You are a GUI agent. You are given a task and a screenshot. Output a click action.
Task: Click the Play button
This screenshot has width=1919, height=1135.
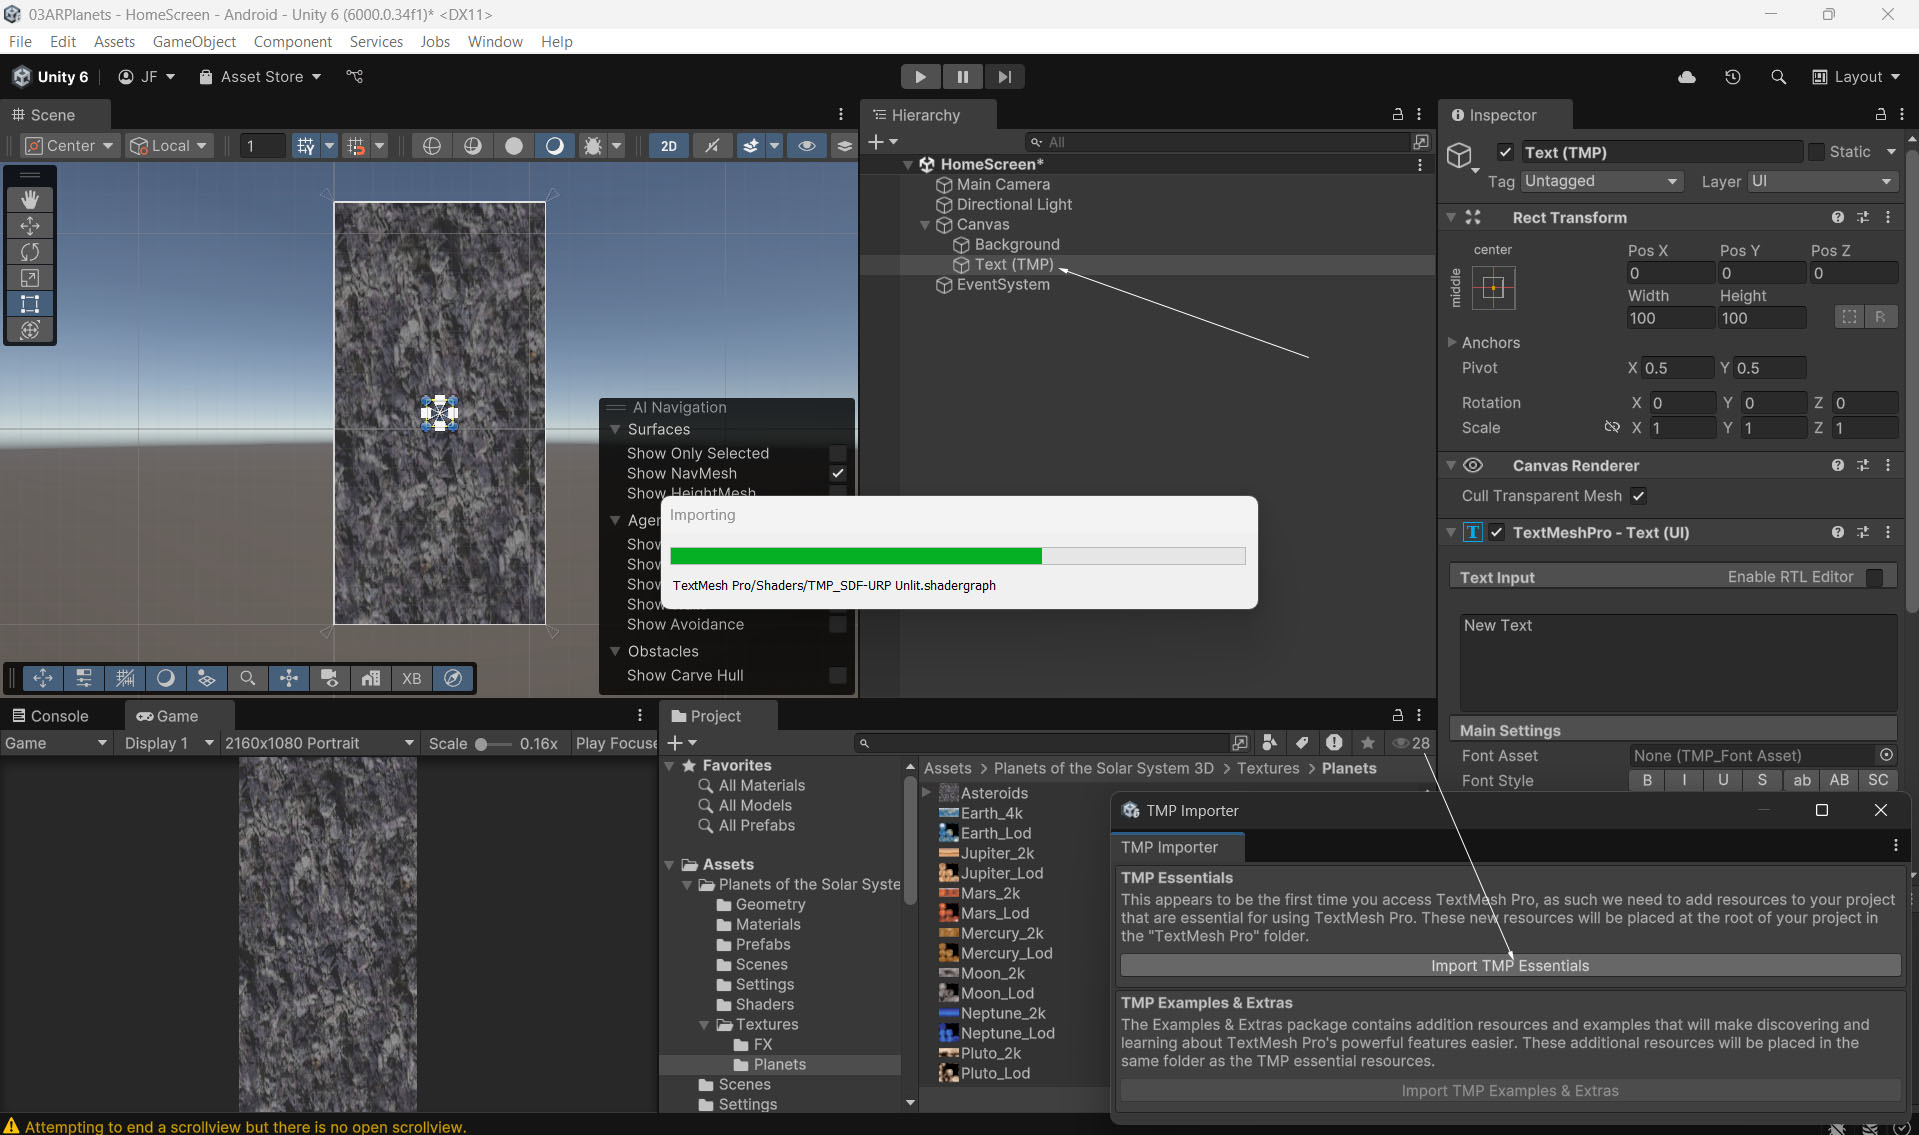(x=920, y=77)
